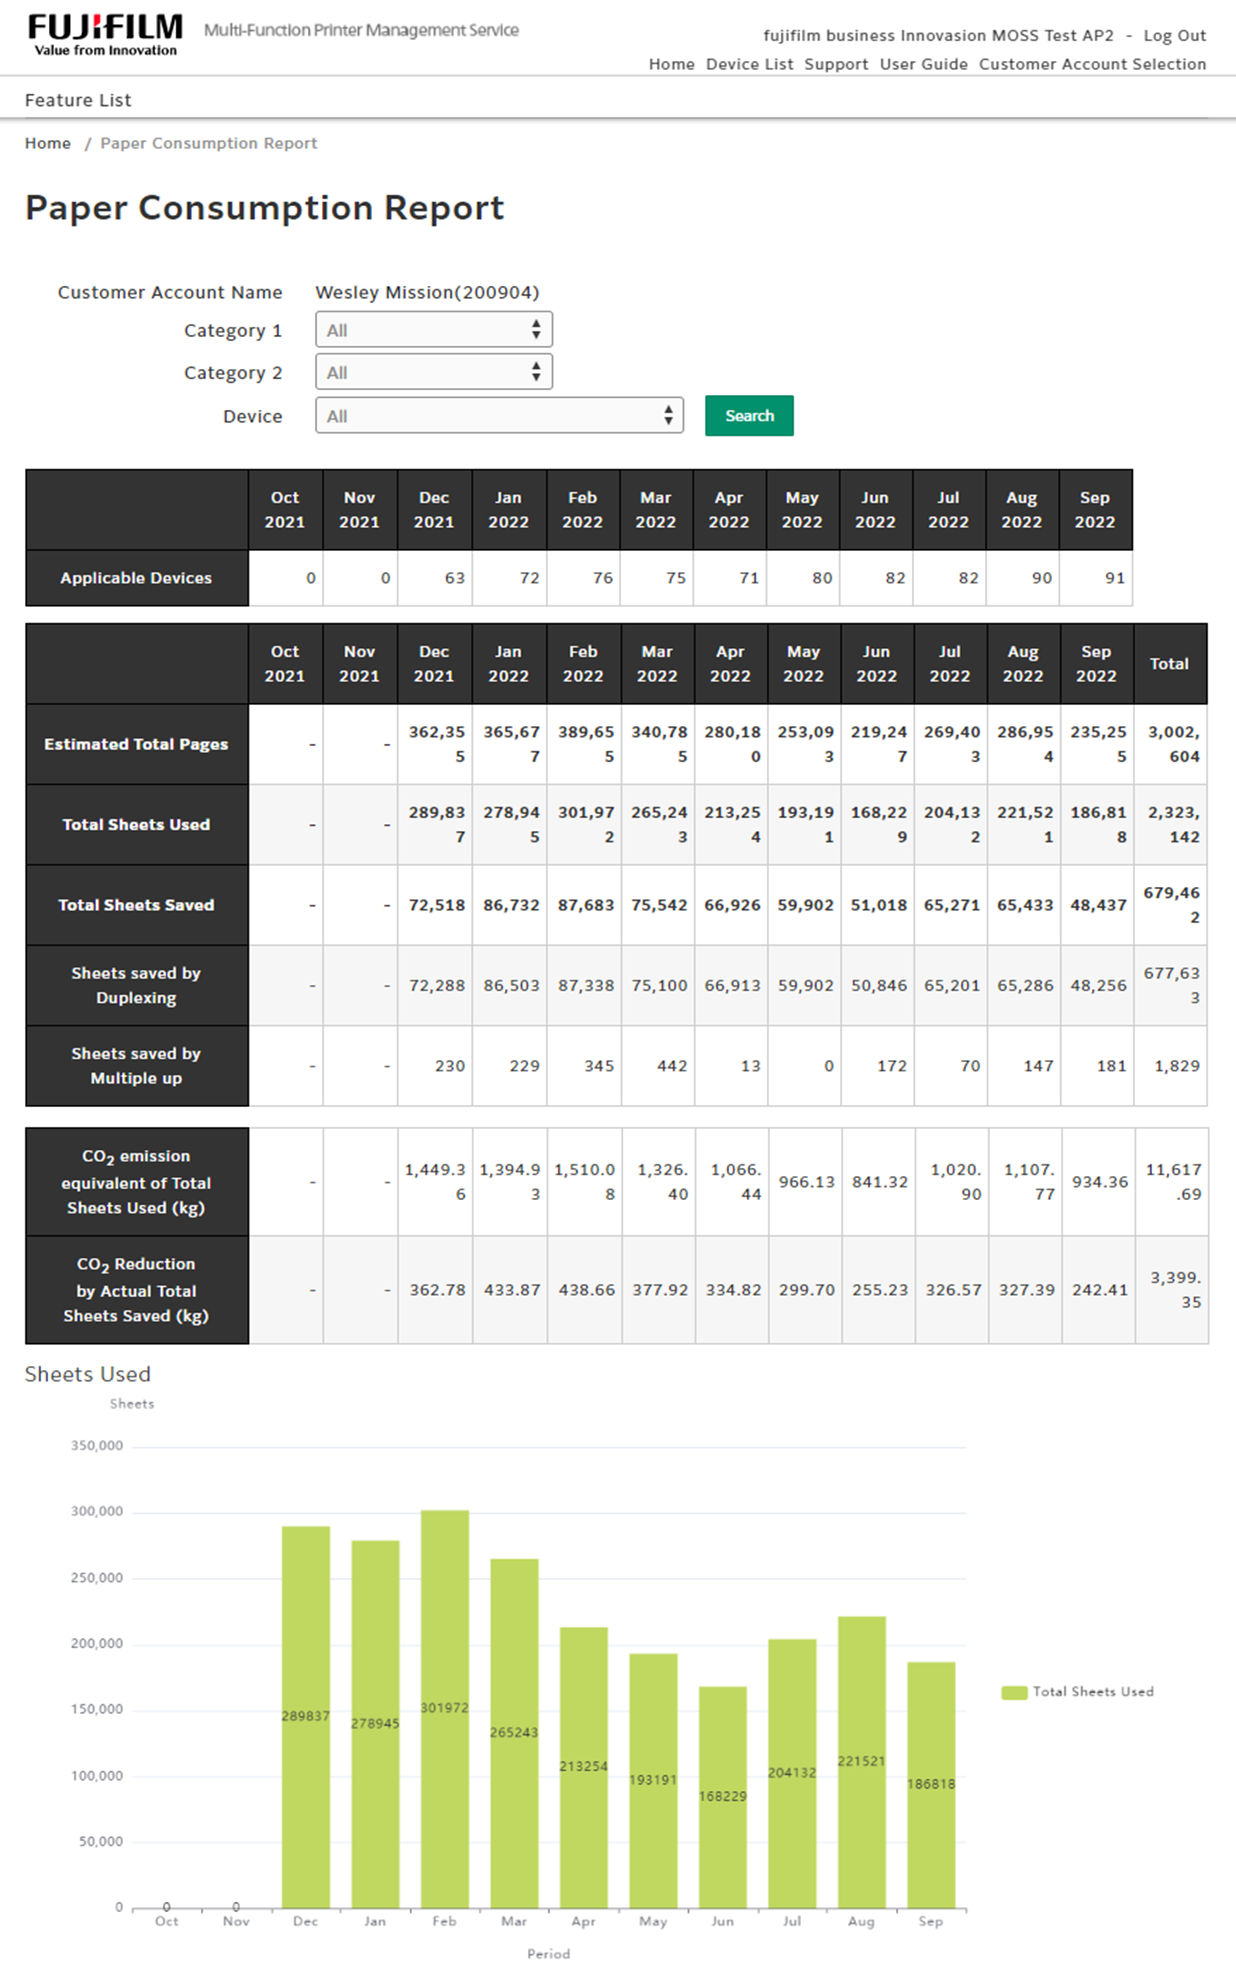The width and height of the screenshot is (1236, 1976).
Task: Toggle the Total Sheets Used legend swatch
Action: (1014, 1692)
